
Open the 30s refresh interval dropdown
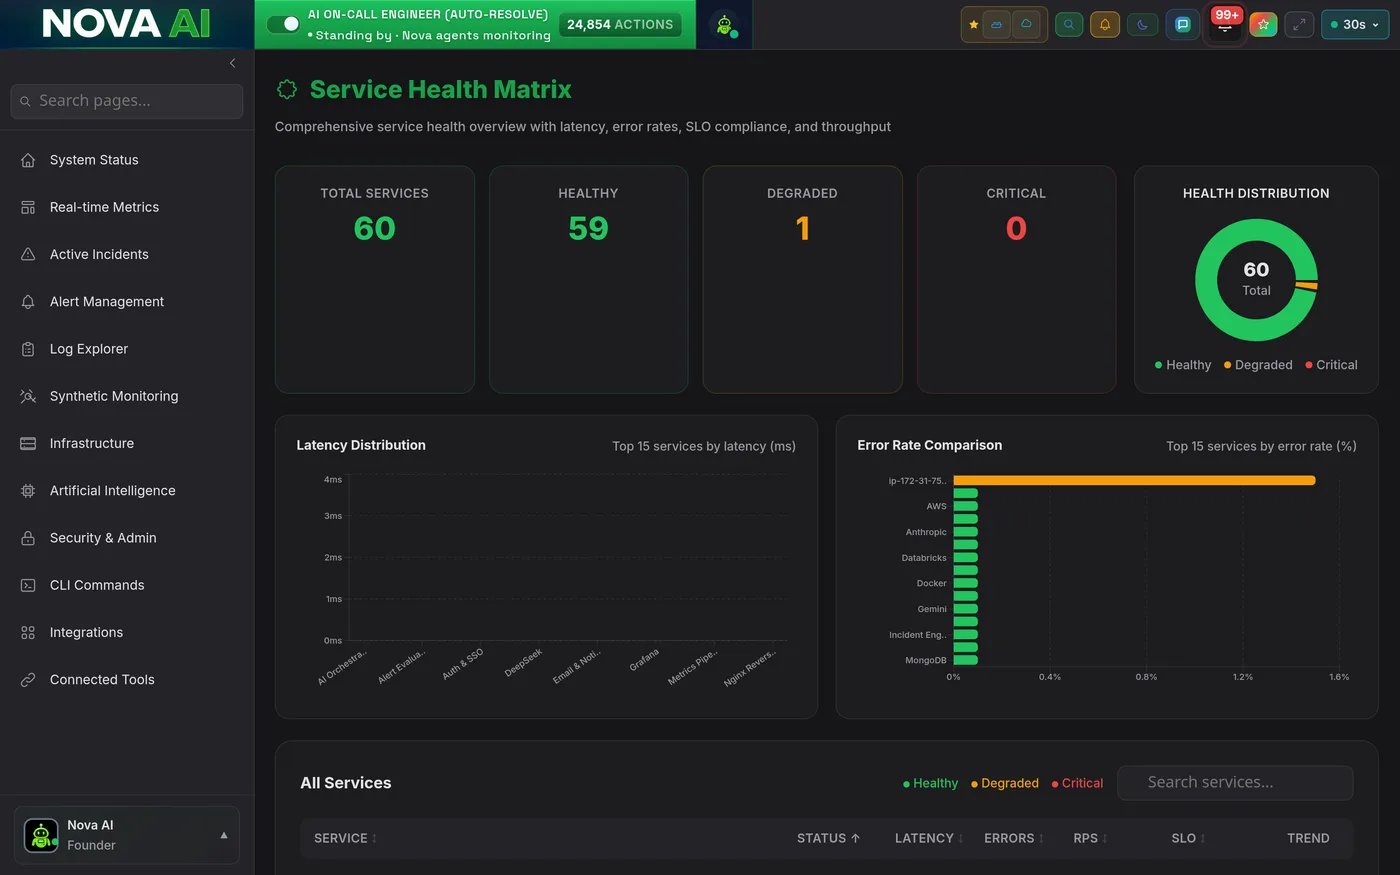click(1355, 25)
